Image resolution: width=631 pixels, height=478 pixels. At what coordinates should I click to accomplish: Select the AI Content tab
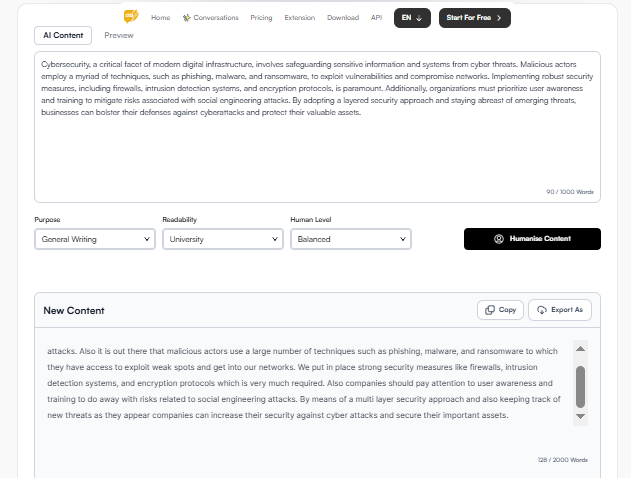[63, 35]
